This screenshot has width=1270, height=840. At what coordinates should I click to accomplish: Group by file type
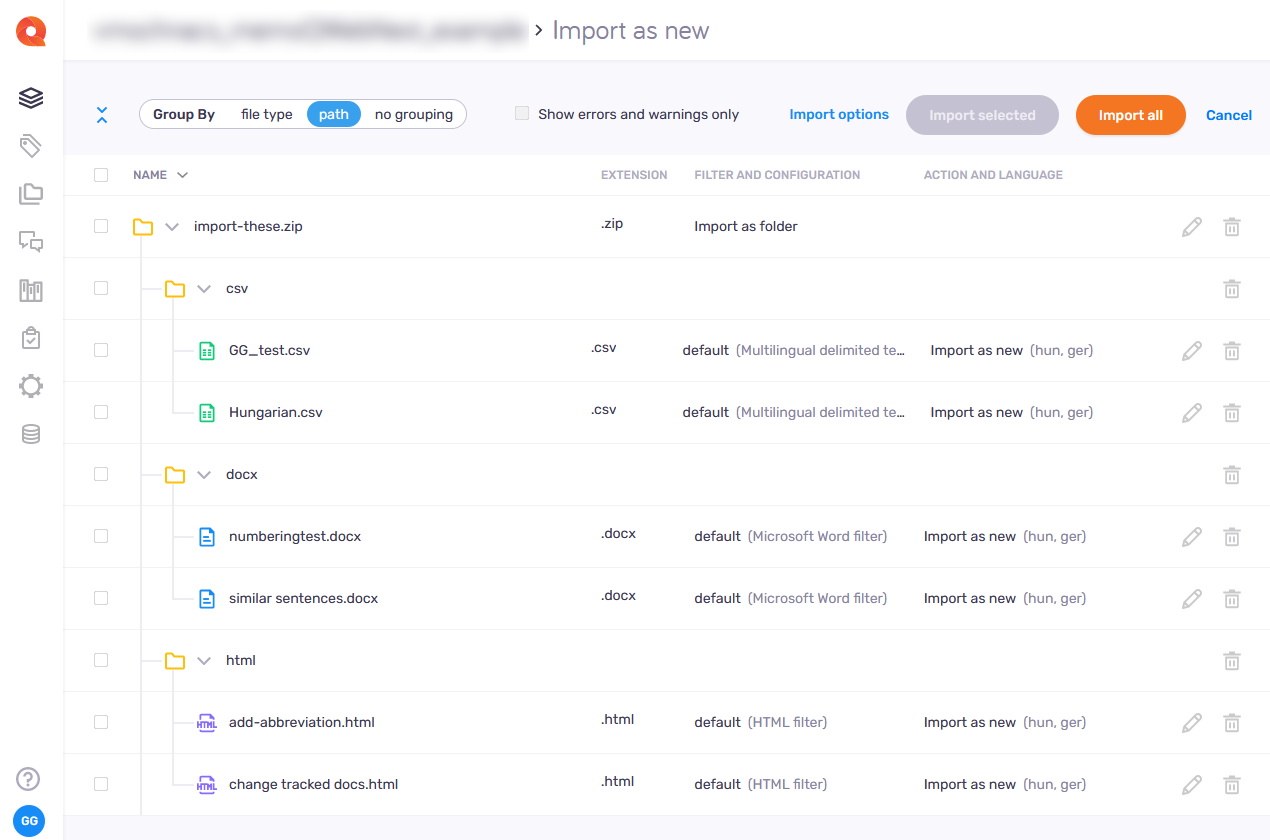pos(266,115)
